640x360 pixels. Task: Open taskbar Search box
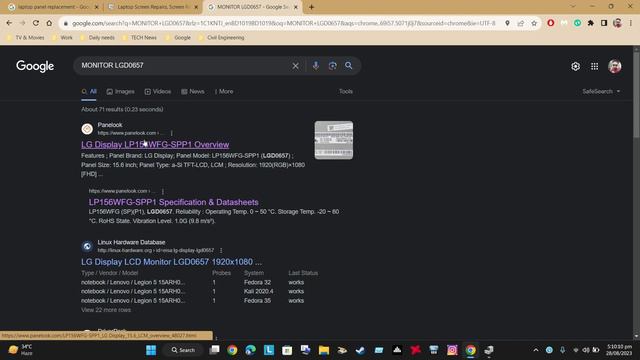(x=183, y=350)
